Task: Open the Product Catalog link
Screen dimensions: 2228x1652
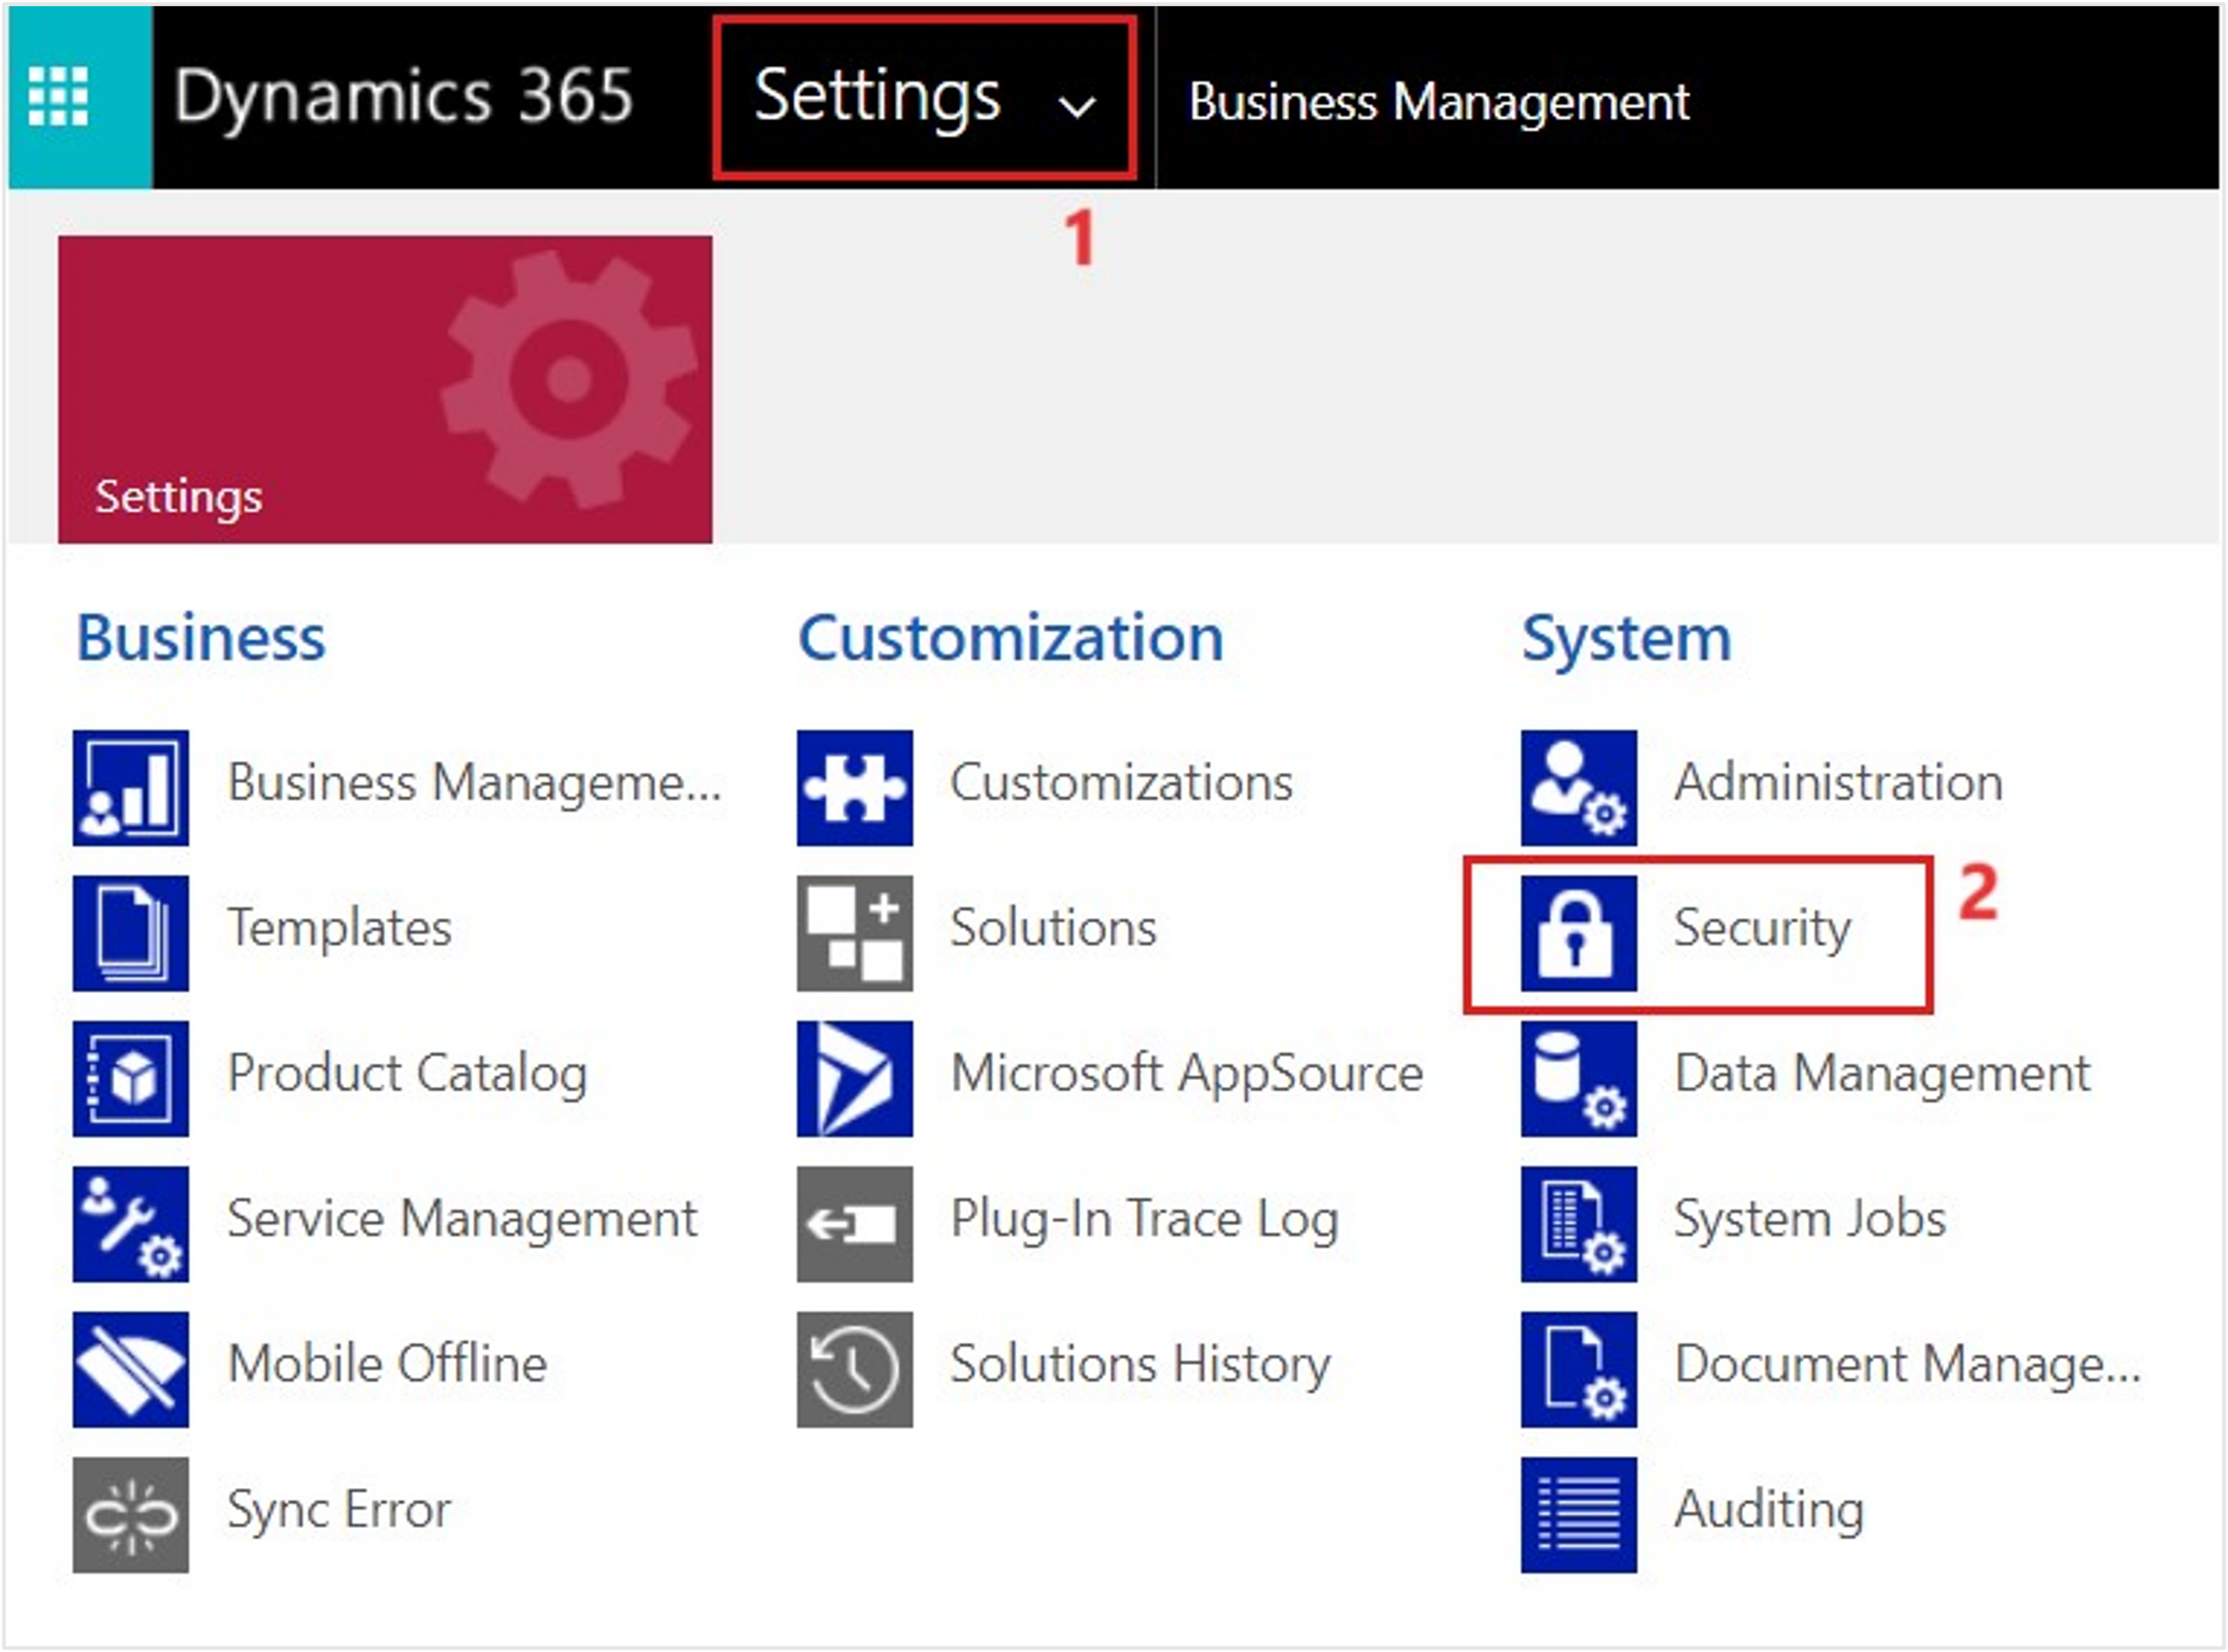Action: tap(408, 1075)
